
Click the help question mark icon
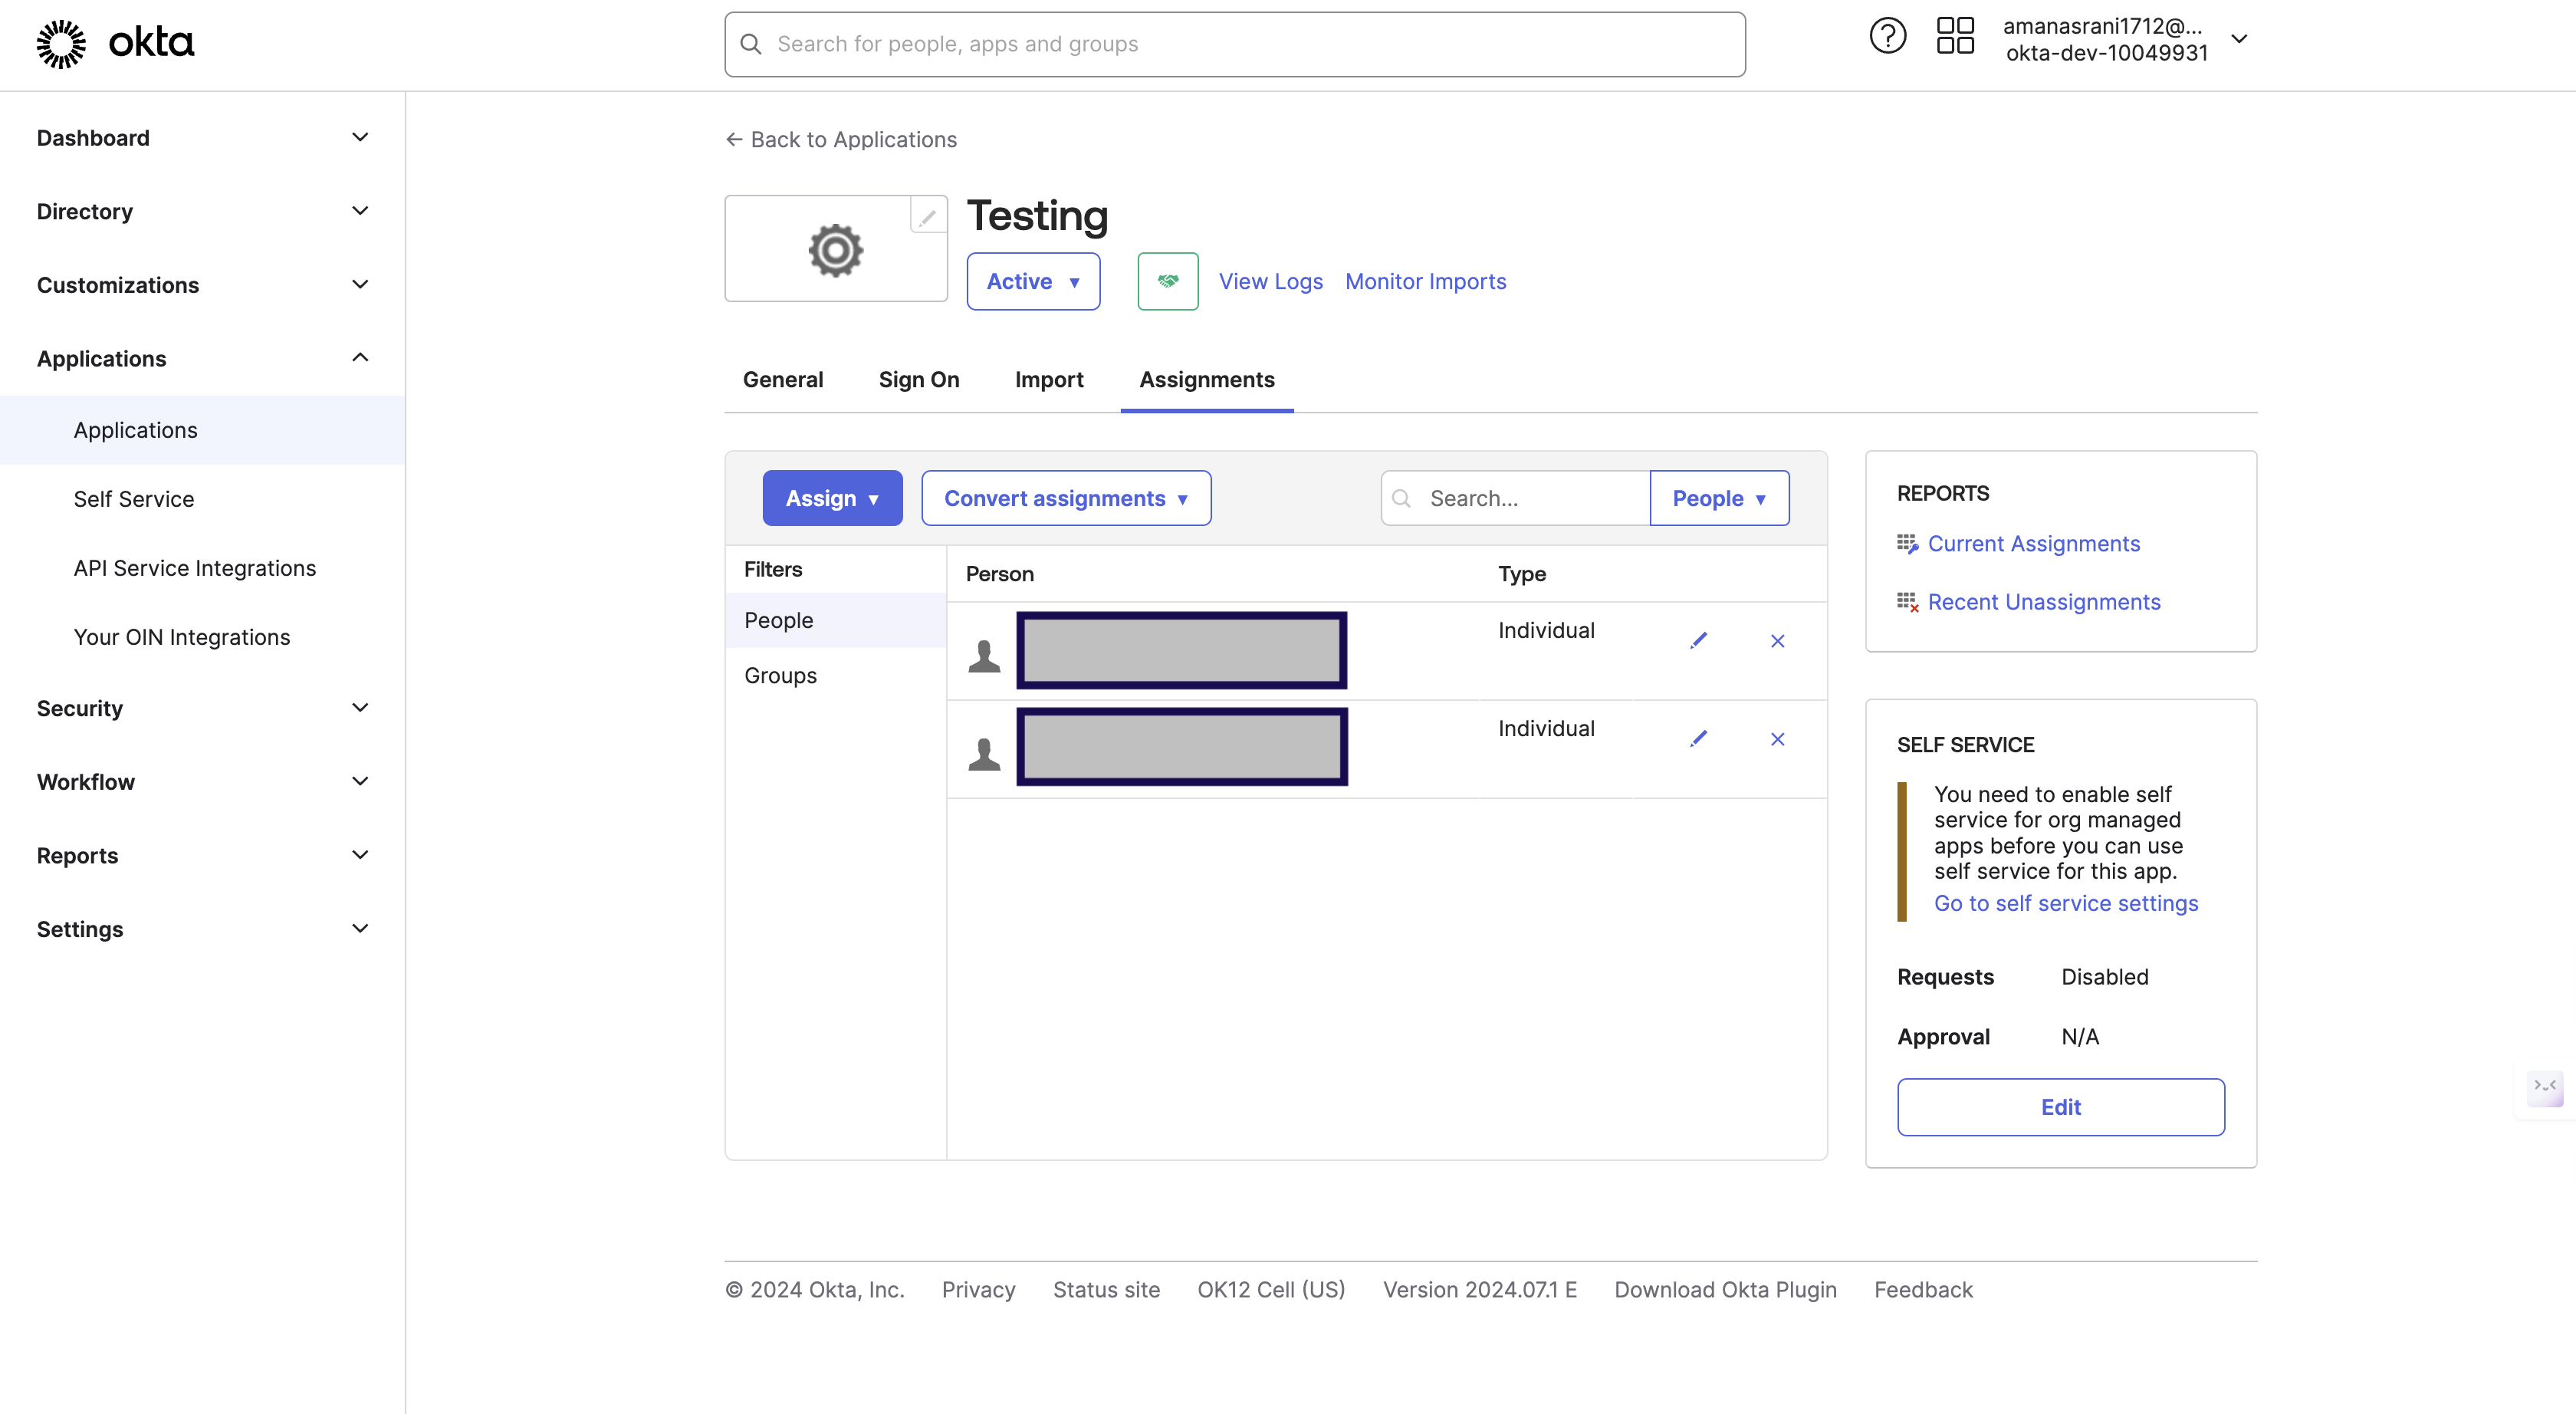coord(1887,38)
